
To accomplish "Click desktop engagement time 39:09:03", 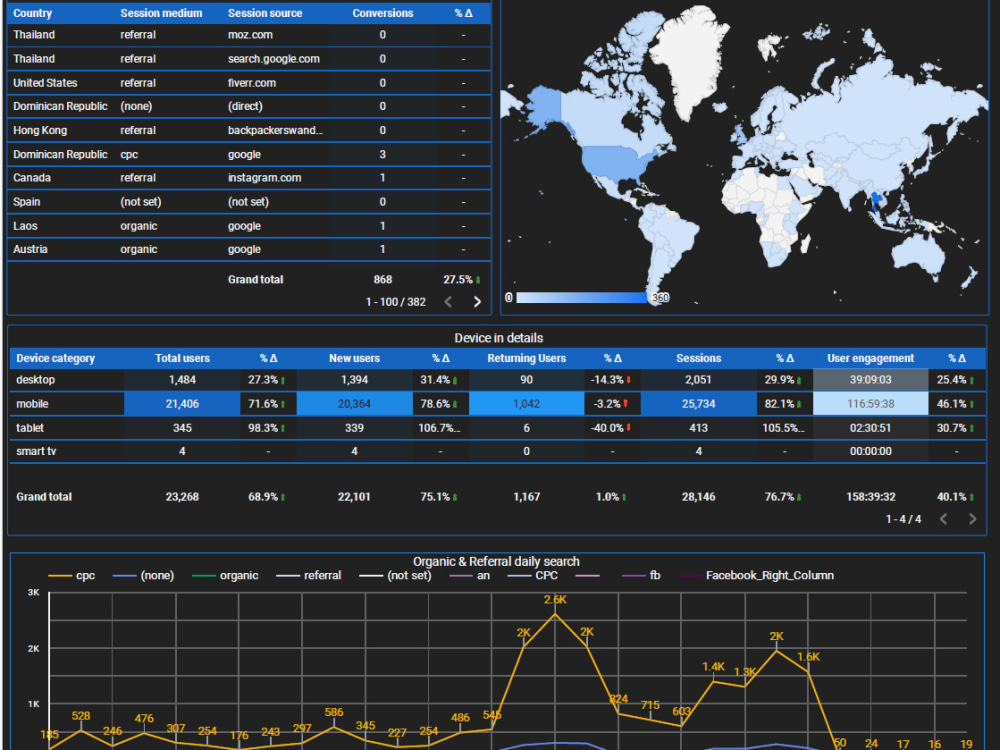I will pos(871,380).
